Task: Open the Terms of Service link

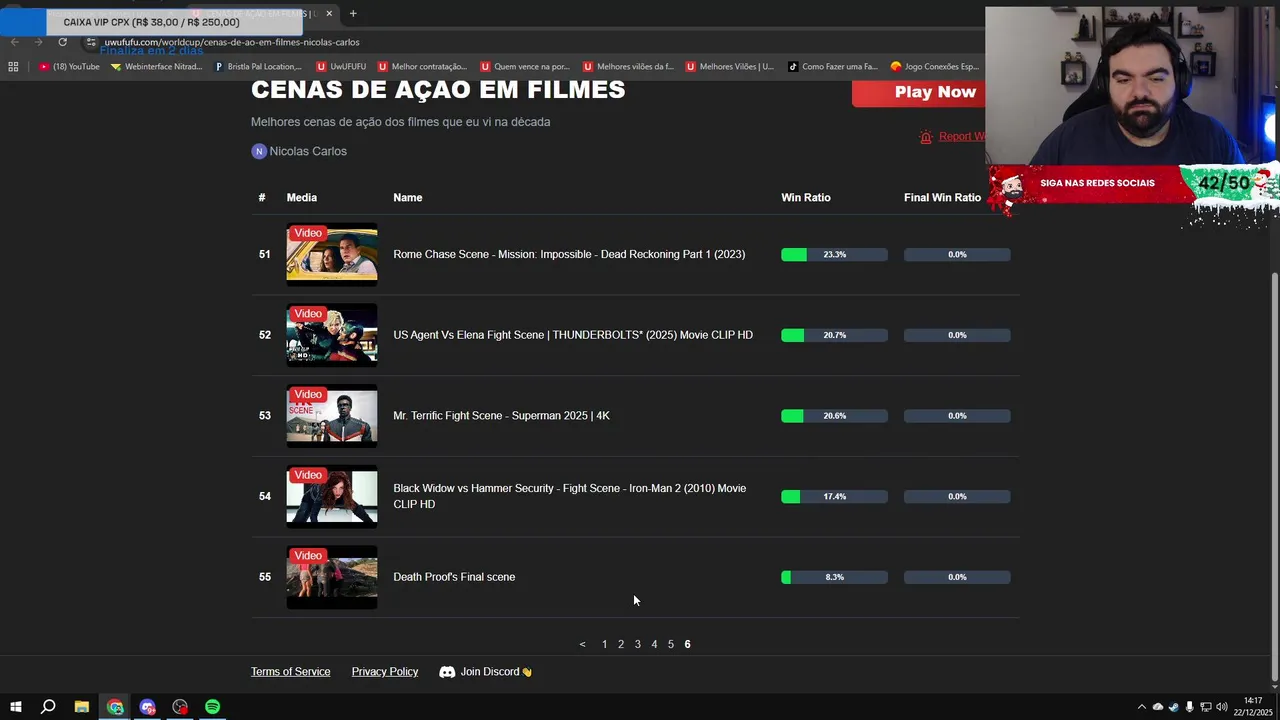Action: (290, 672)
